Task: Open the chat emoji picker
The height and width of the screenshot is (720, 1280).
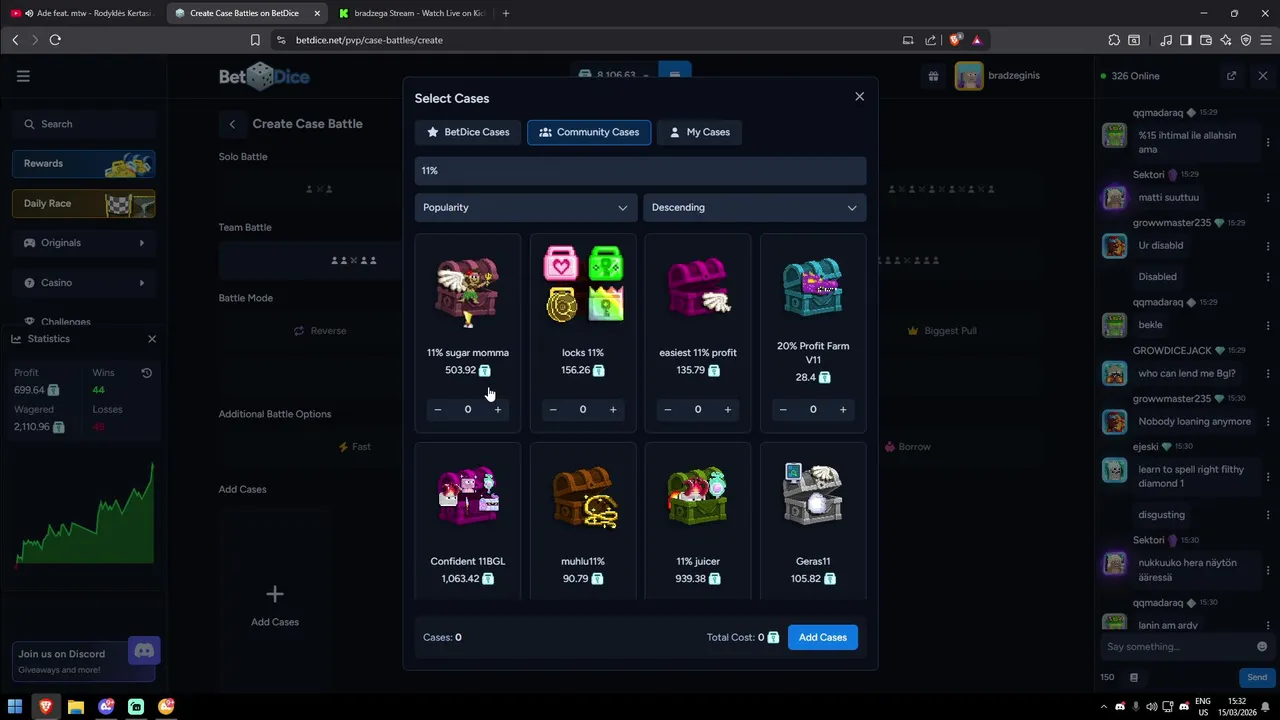Action: (x=1262, y=647)
